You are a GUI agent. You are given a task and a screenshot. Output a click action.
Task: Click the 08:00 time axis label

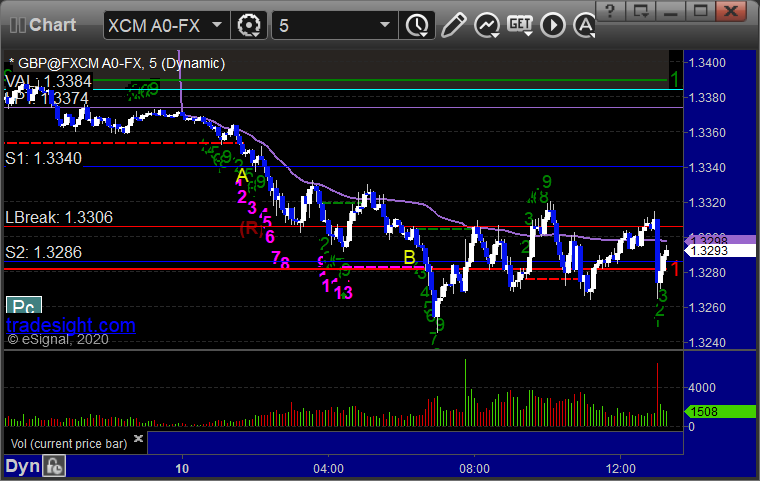(x=474, y=469)
